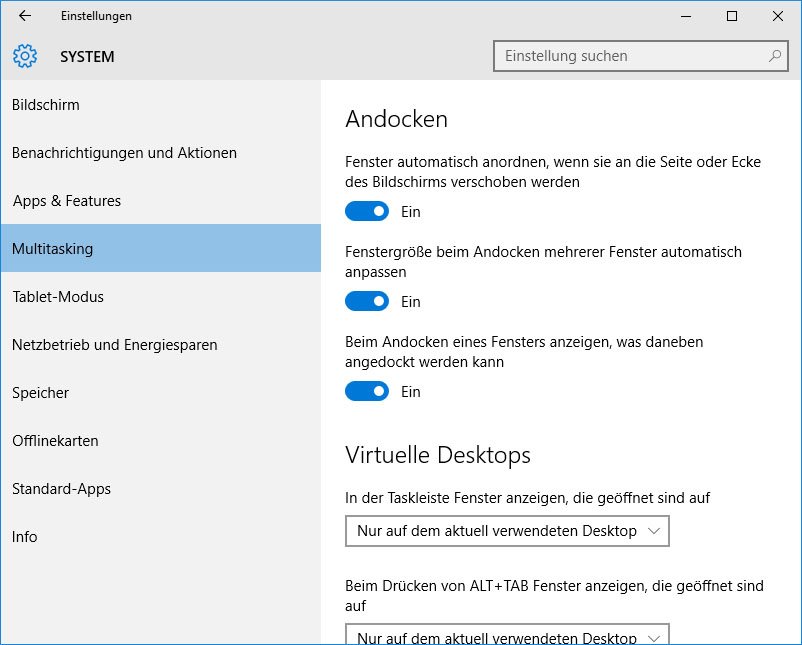Viewport: 802px width, 645px height.
Task: Turn off showing snap suggestions beside docked windows
Action: click(x=368, y=391)
